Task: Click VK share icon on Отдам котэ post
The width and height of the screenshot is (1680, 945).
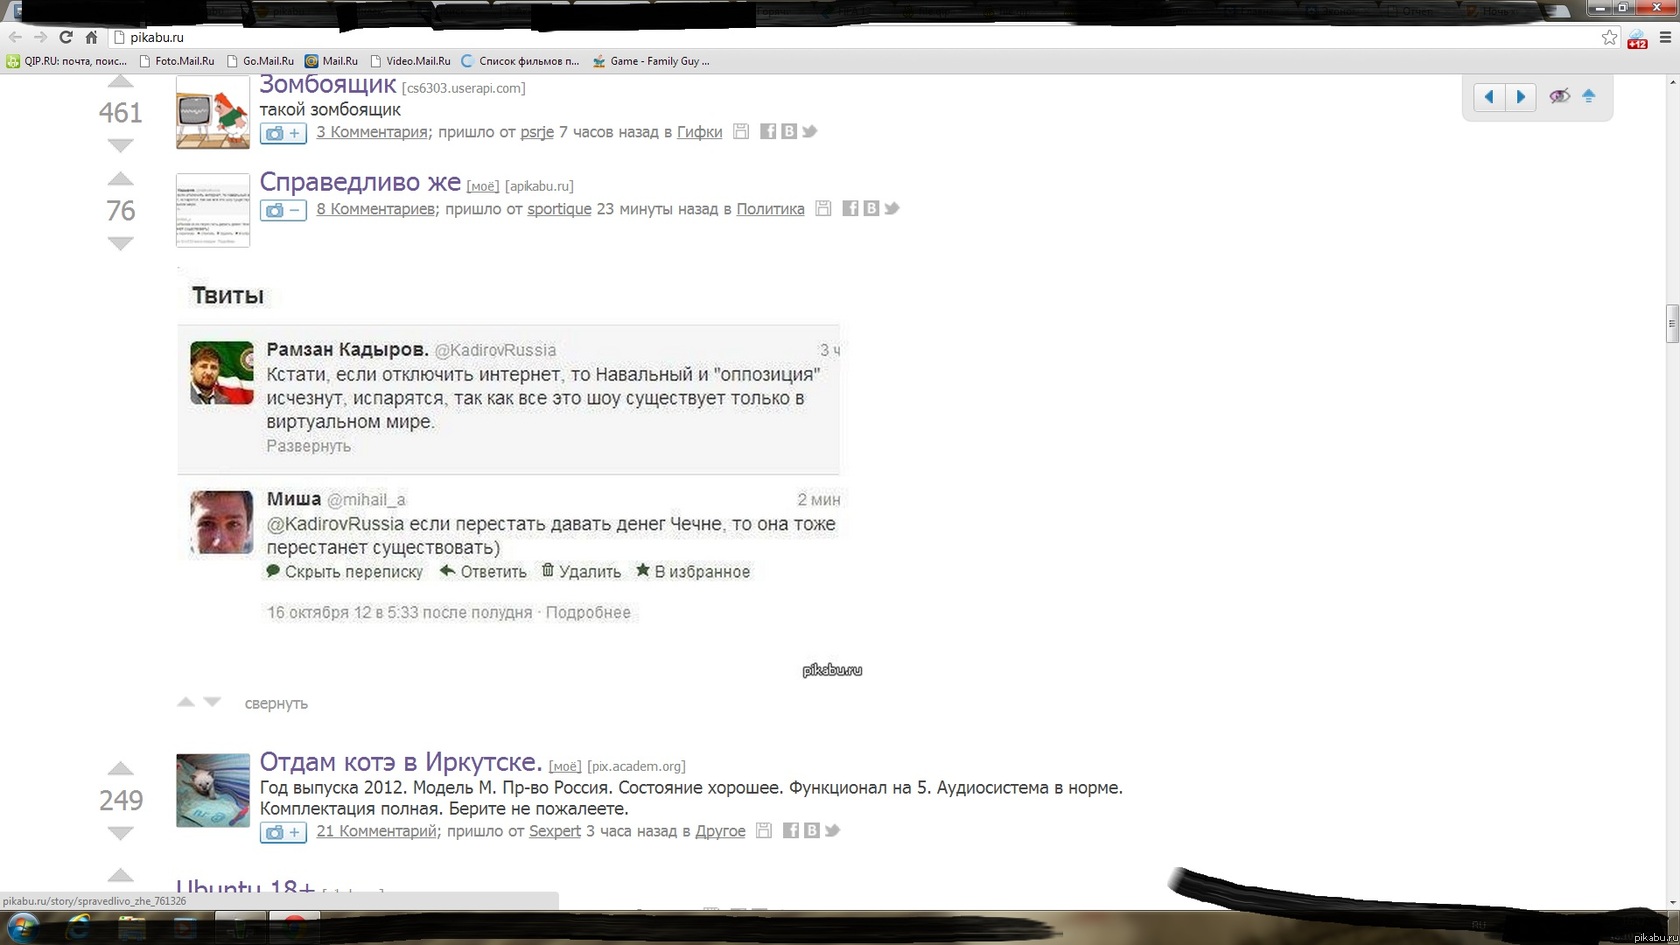Action: (812, 831)
